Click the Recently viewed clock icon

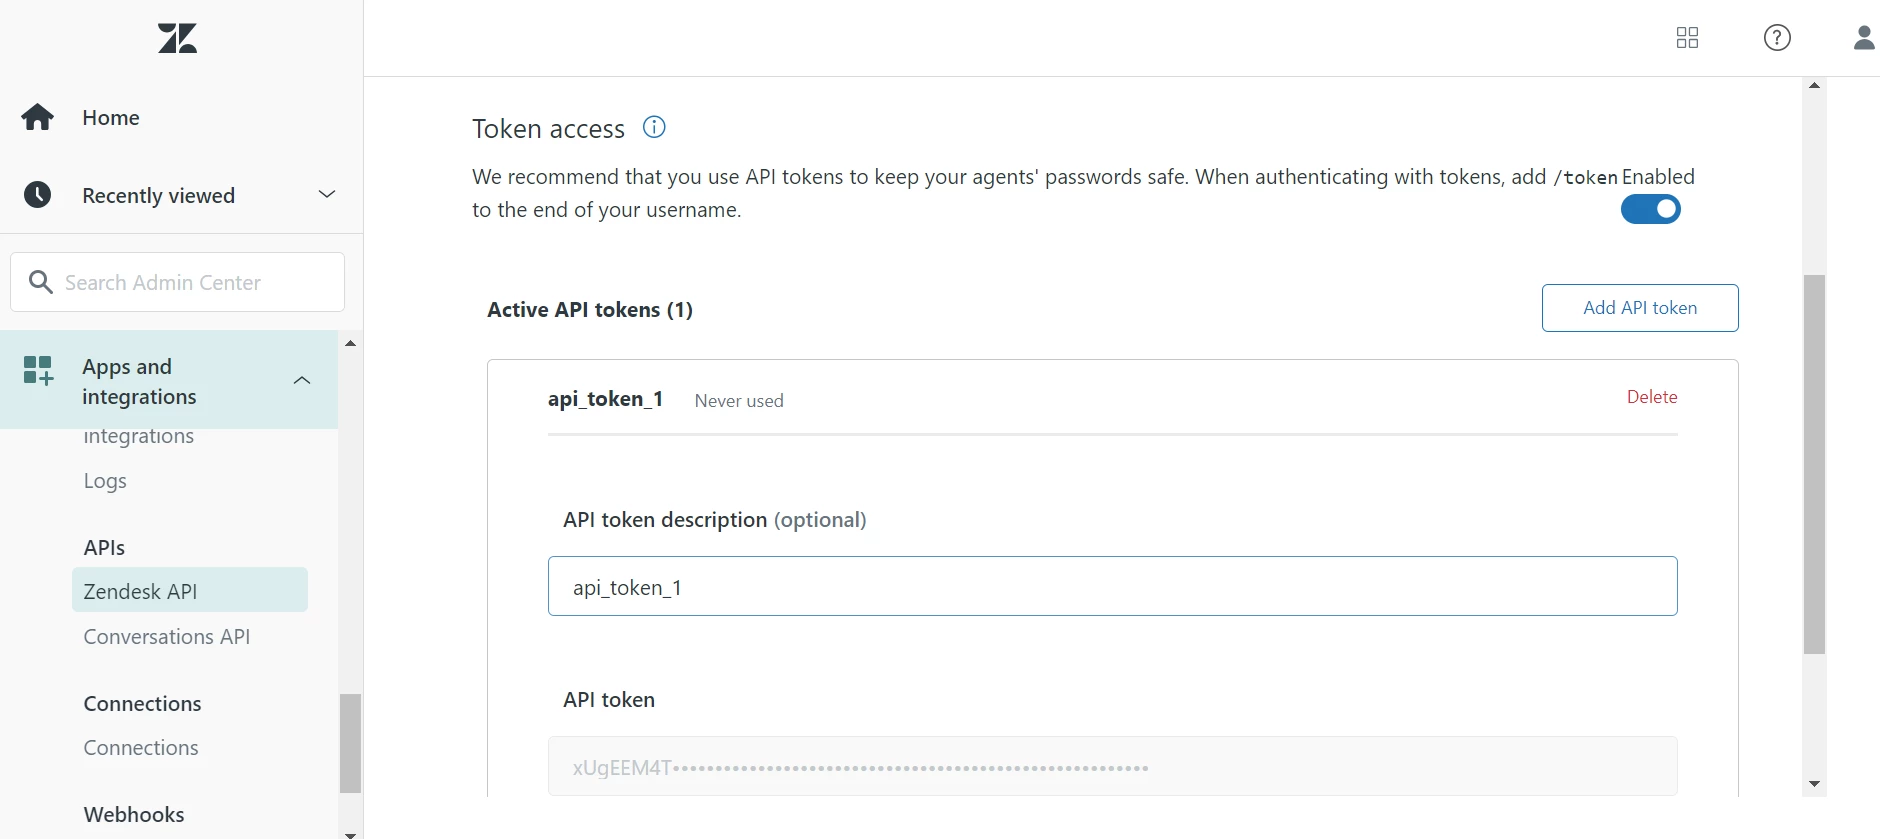pos(38,195)
